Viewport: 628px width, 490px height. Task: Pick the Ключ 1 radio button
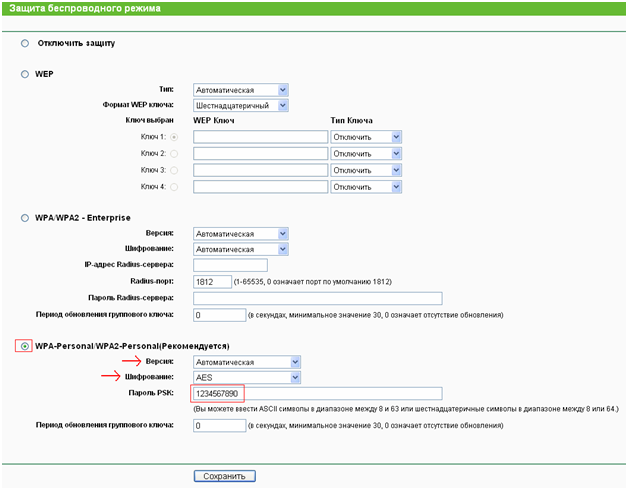[x=174, y=137]
